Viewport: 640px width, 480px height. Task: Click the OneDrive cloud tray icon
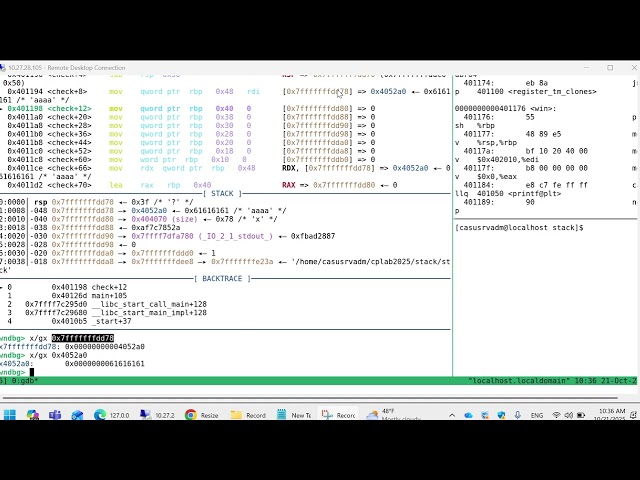click(468, 416)
